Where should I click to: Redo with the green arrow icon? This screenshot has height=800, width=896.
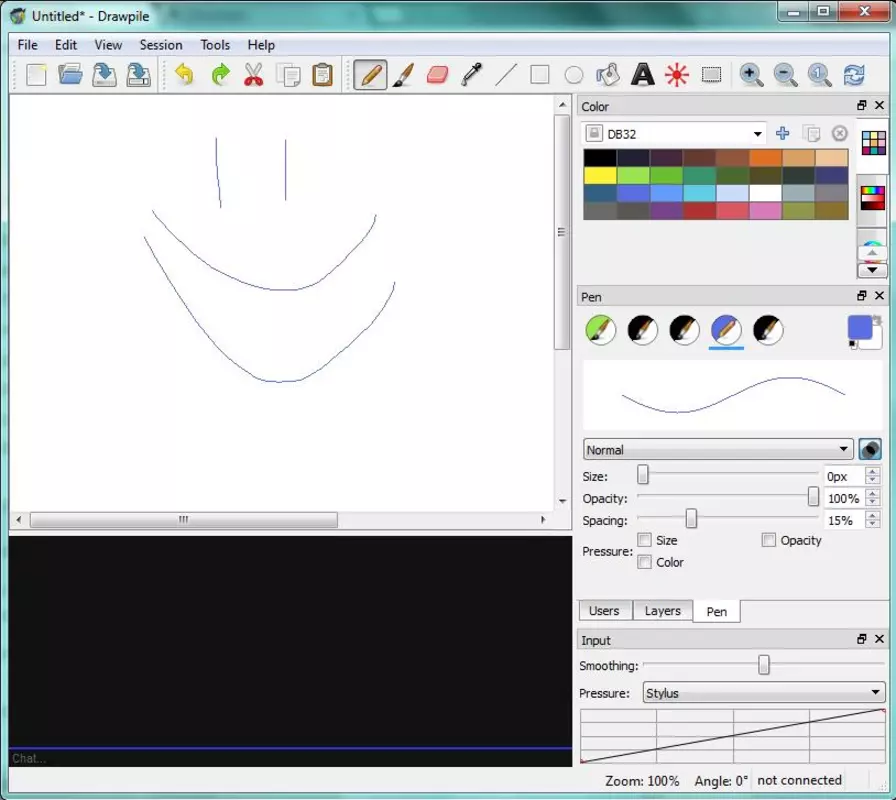pos(220,75)
